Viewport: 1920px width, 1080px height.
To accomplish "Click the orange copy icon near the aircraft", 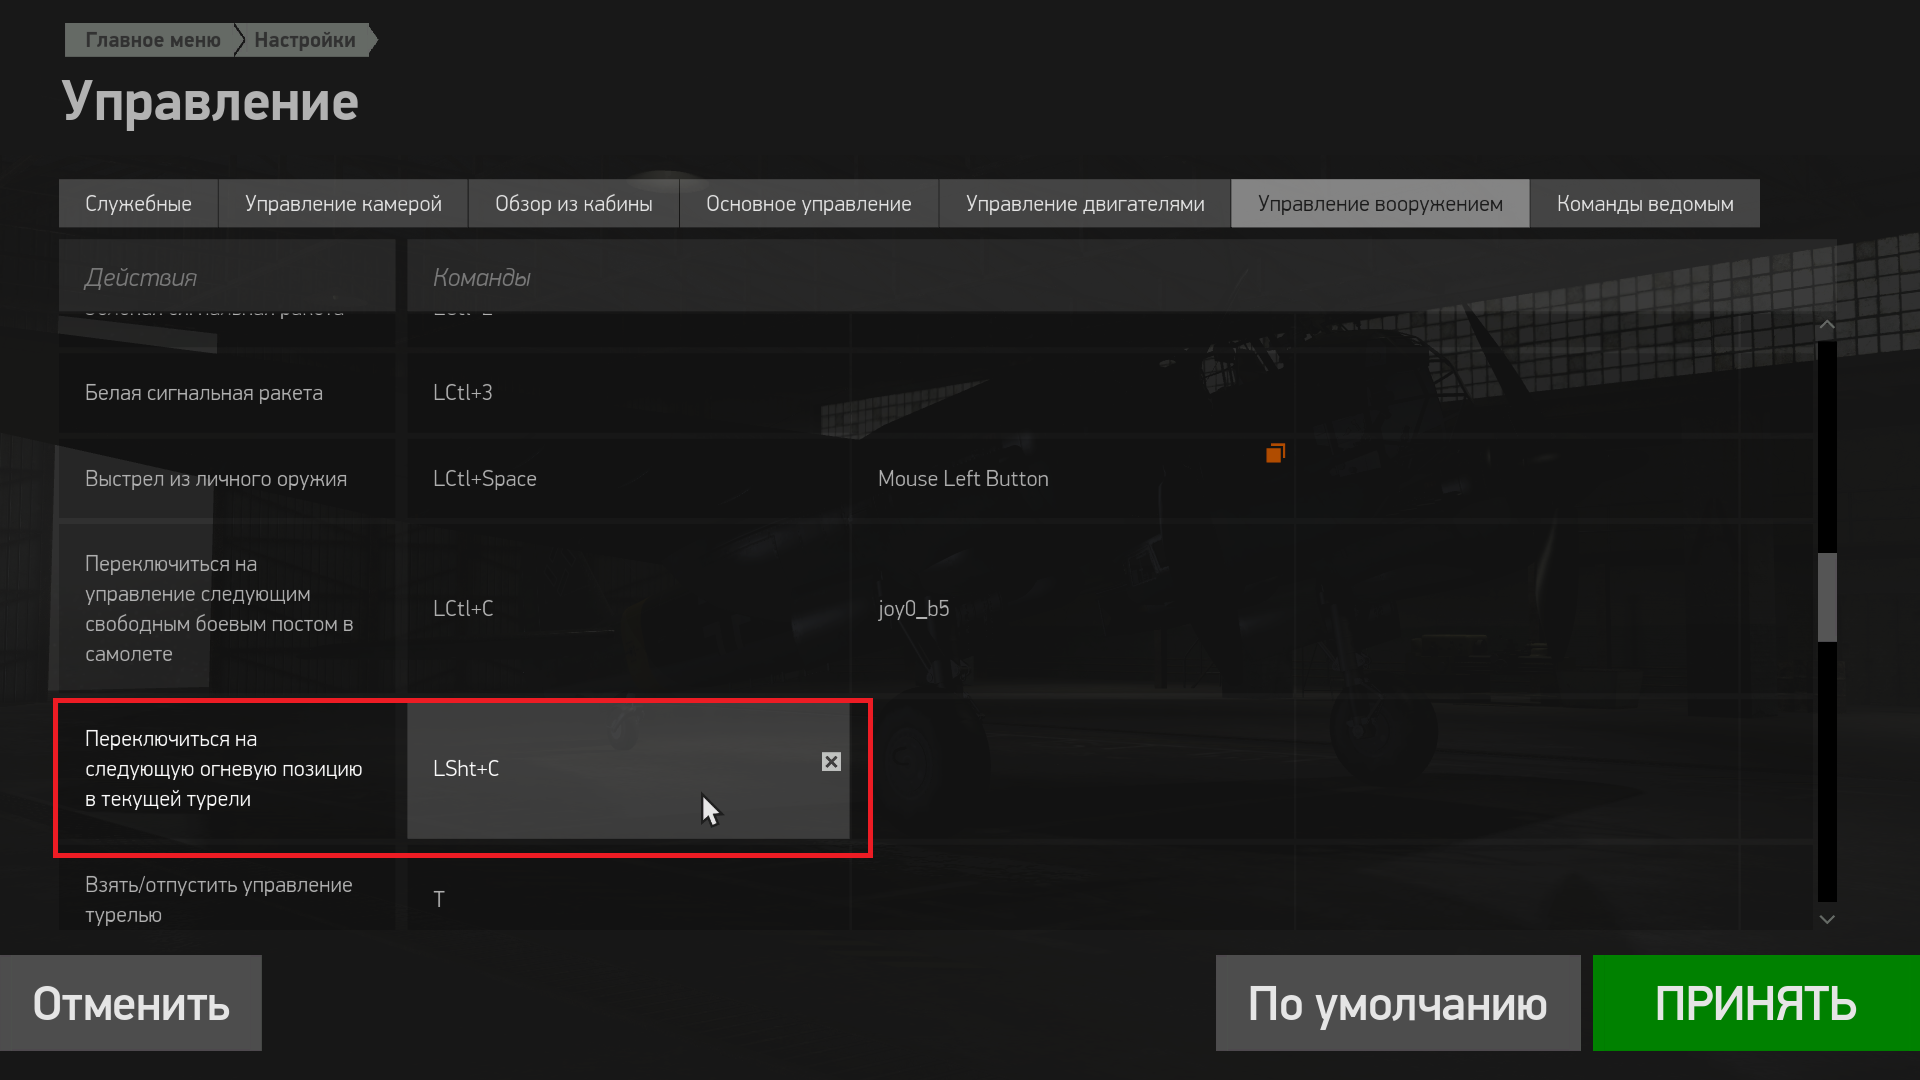I will pos(1275,453).
